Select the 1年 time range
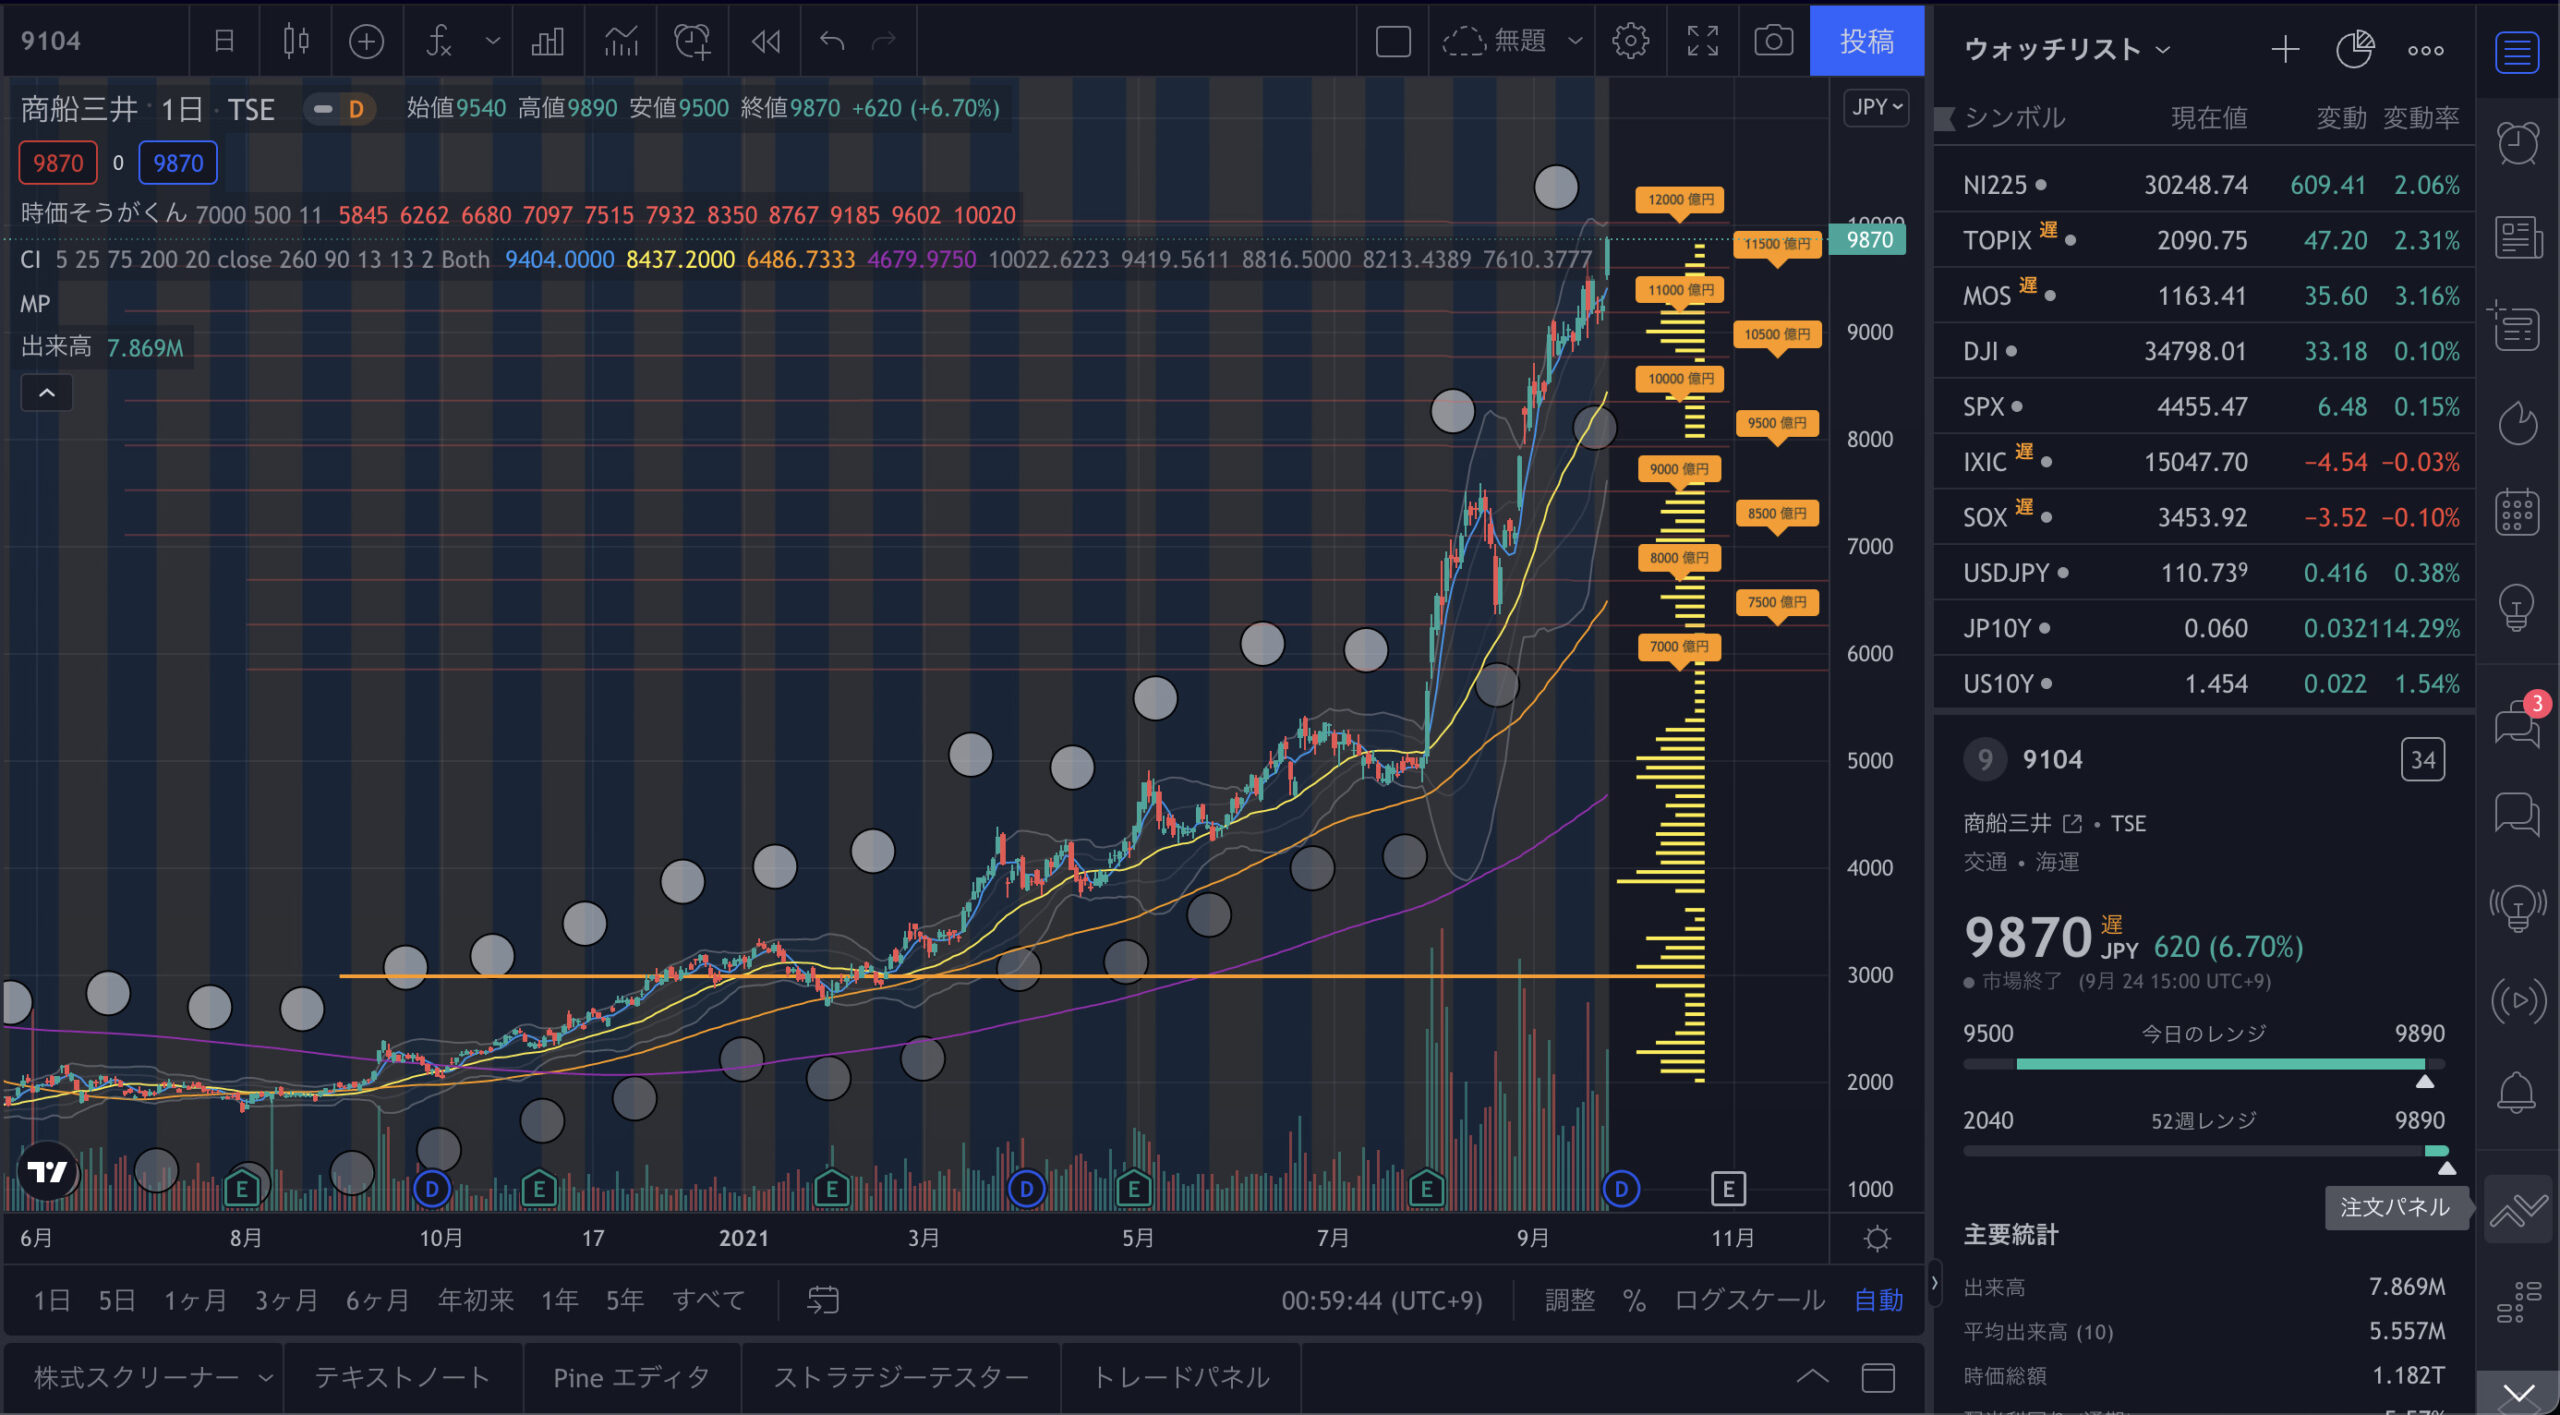This screenshot has width=2560, height=1415. (x=559, y=1300)
